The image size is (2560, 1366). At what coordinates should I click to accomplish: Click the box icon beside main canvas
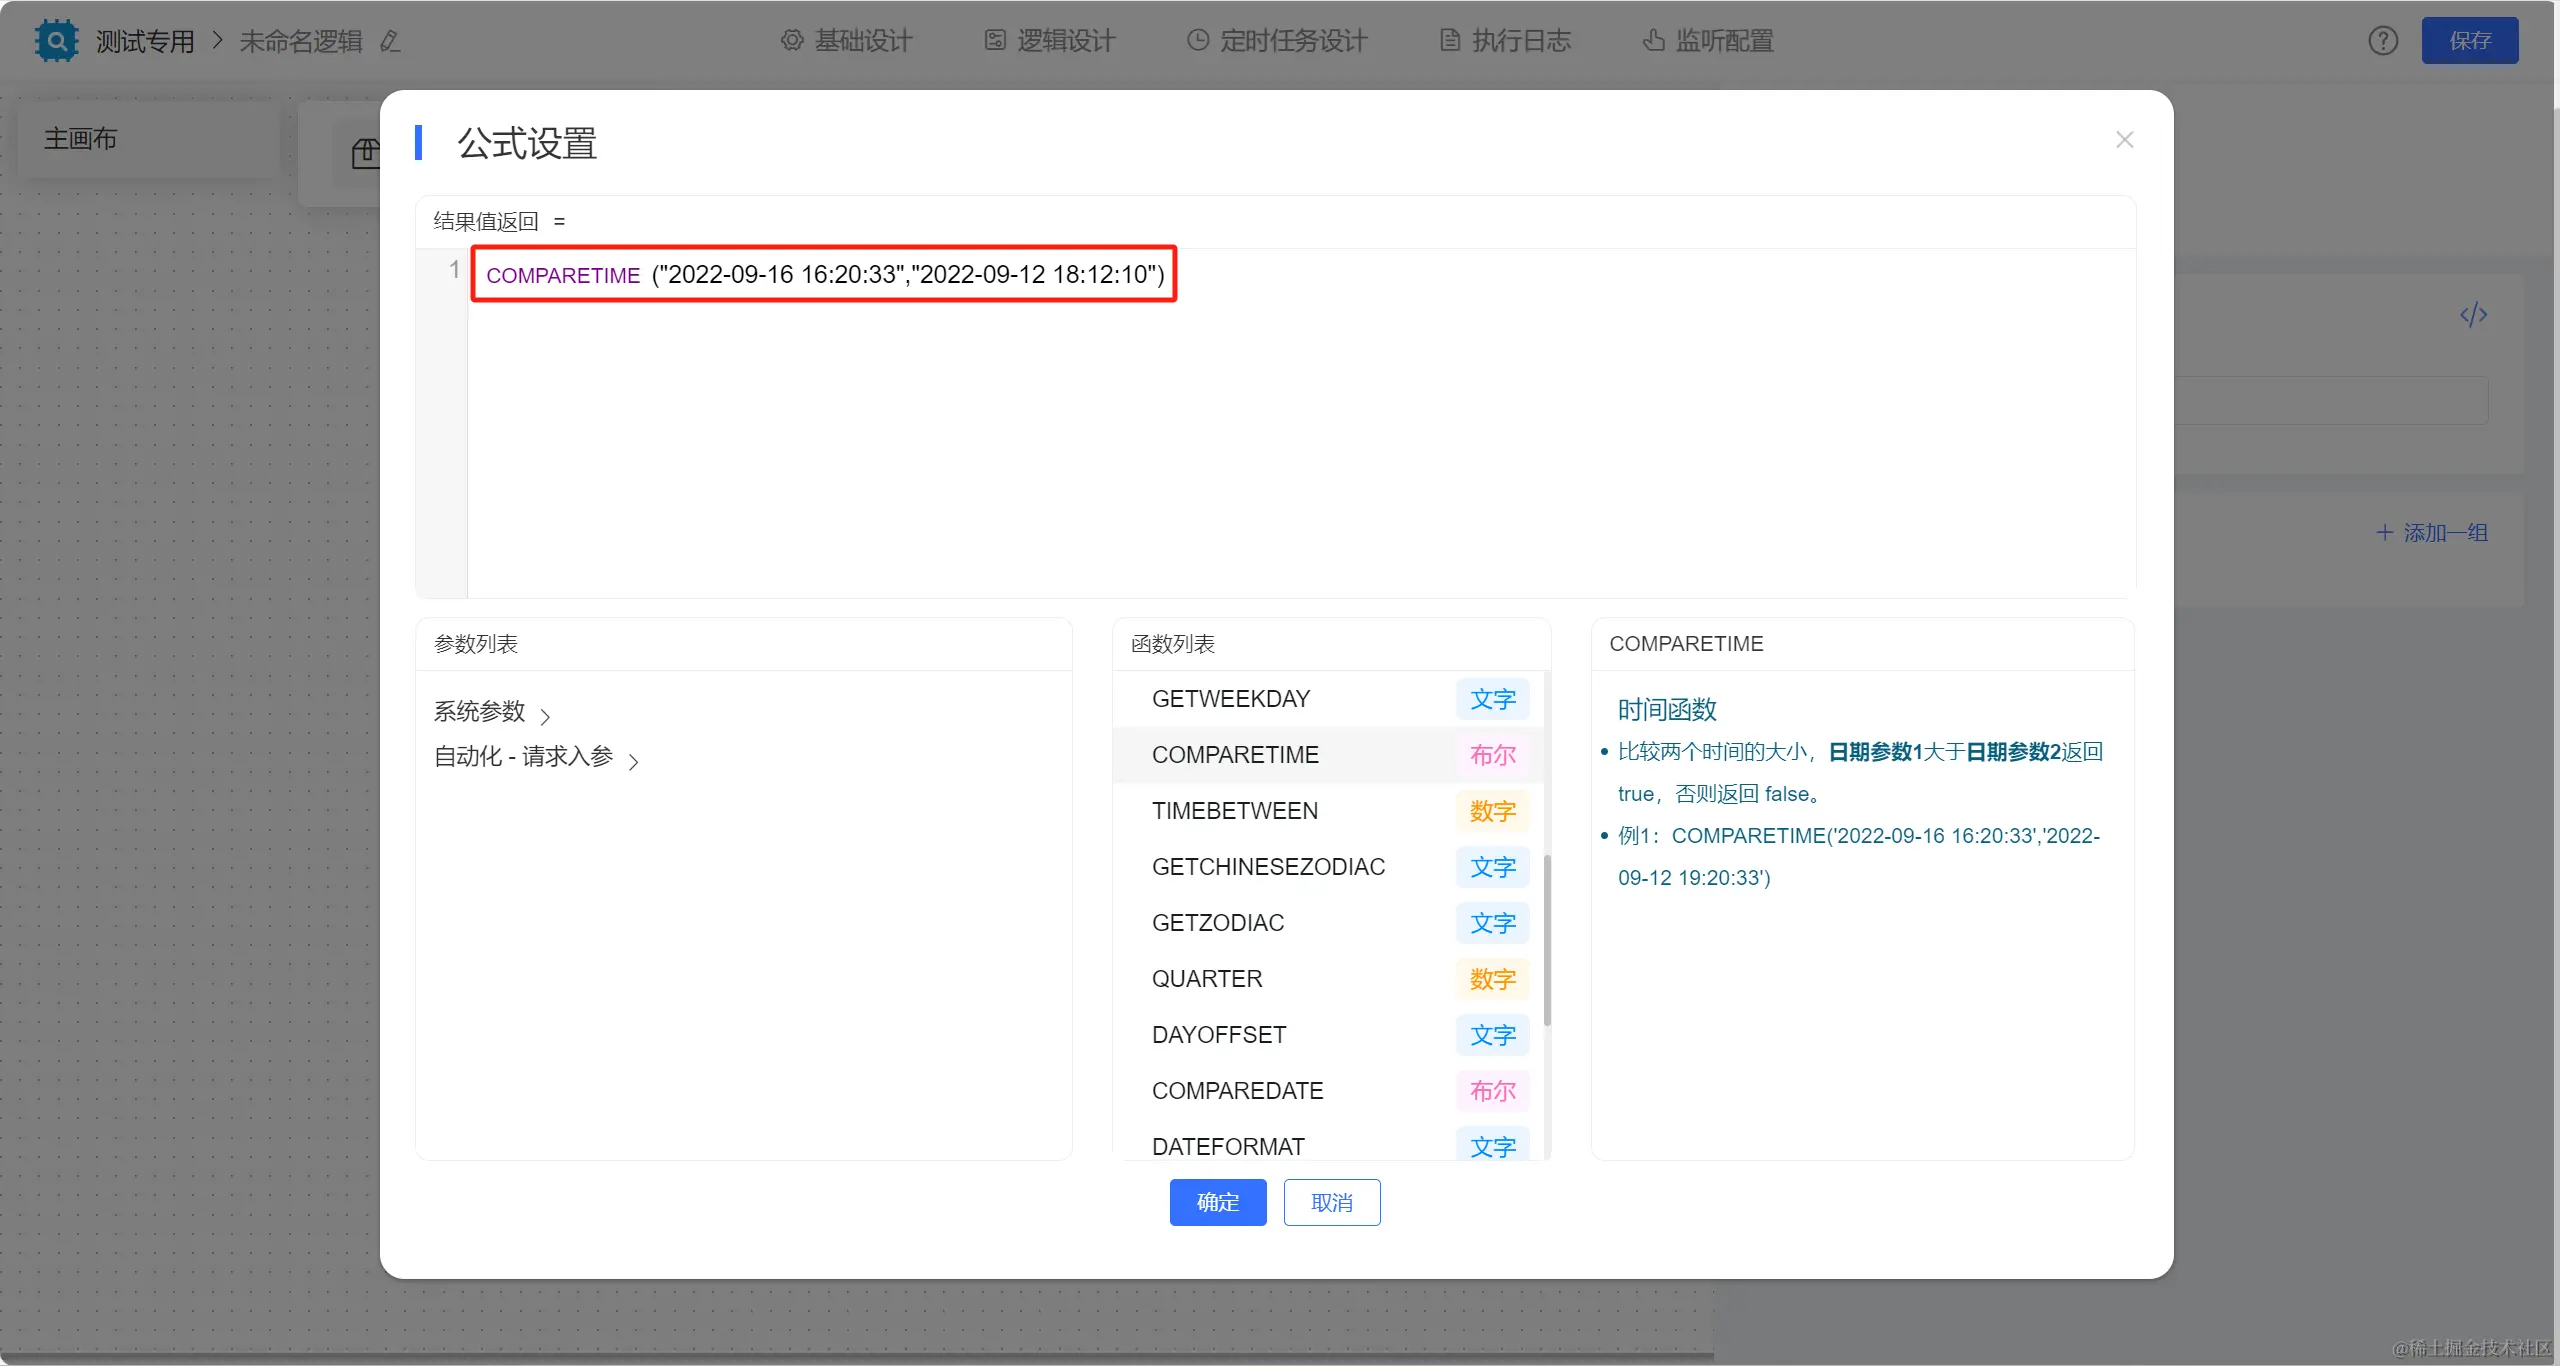366,154
